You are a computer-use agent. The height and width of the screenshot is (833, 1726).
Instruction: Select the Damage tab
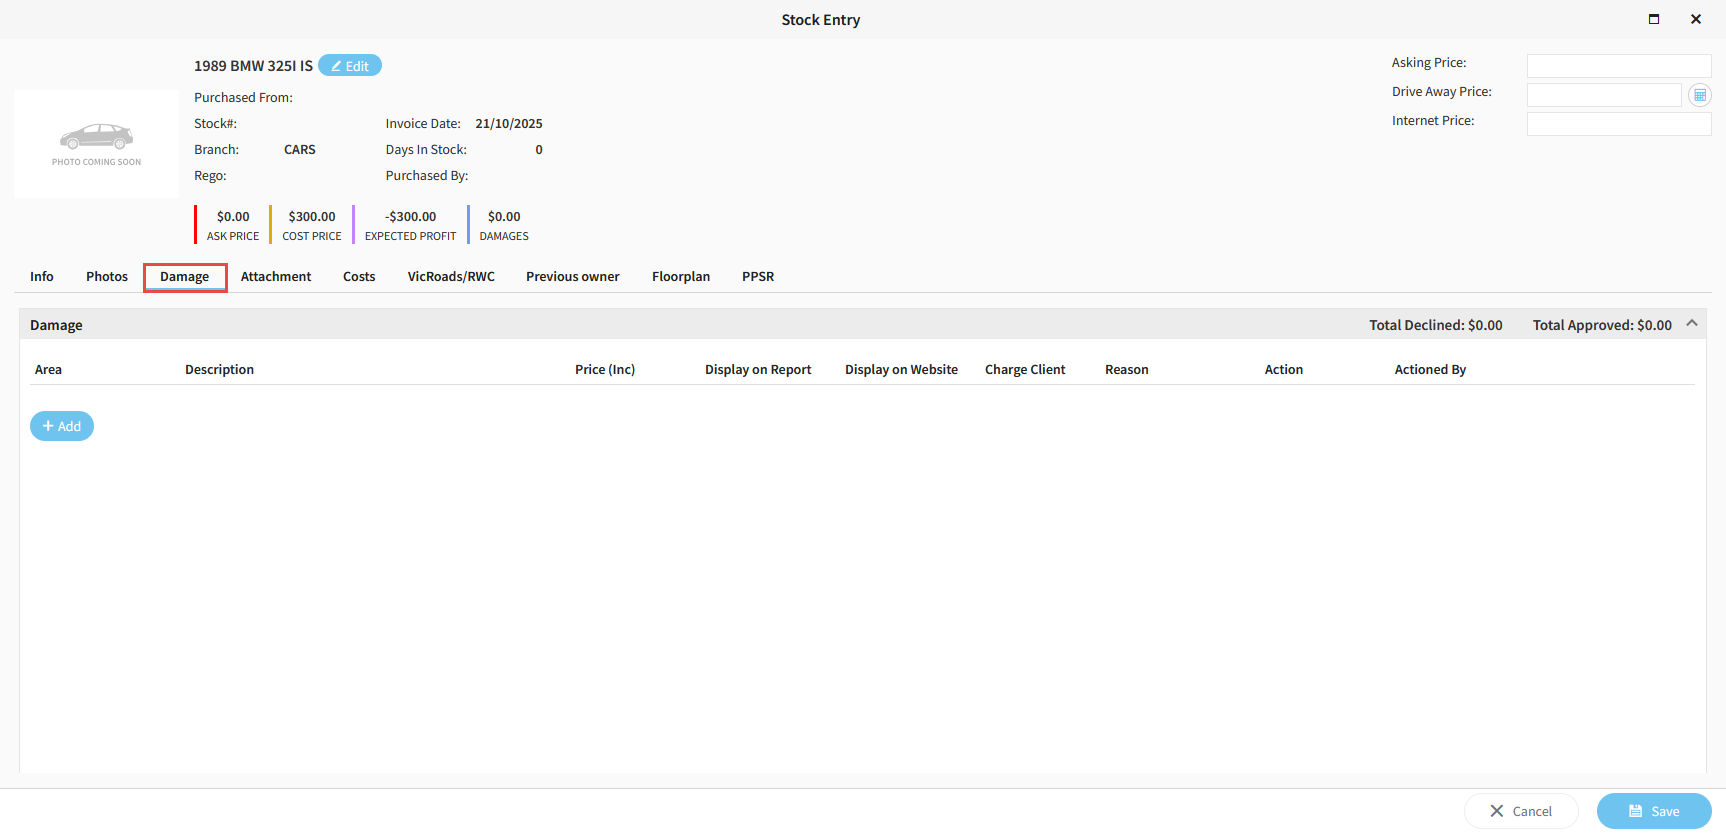click(185, 277)
